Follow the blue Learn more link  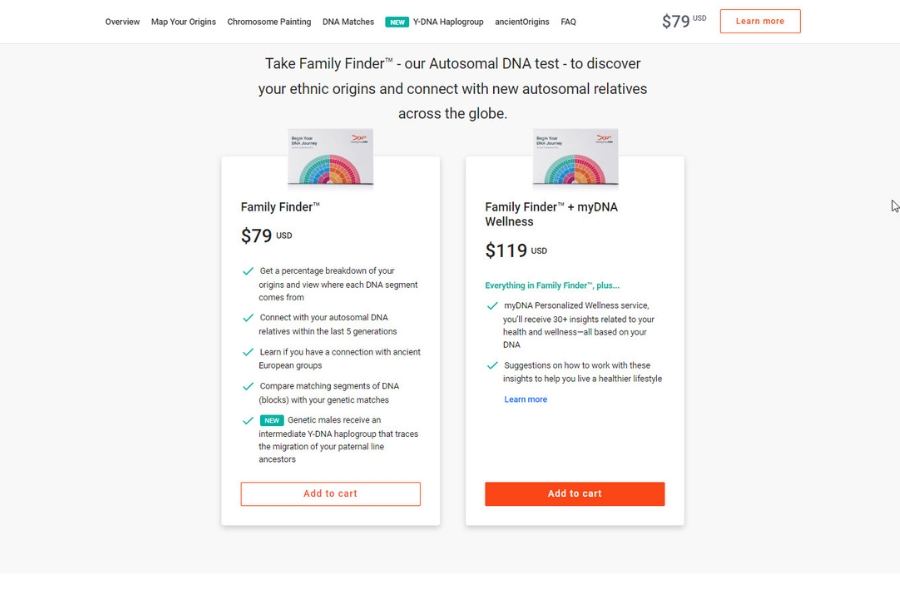point(525,400)
